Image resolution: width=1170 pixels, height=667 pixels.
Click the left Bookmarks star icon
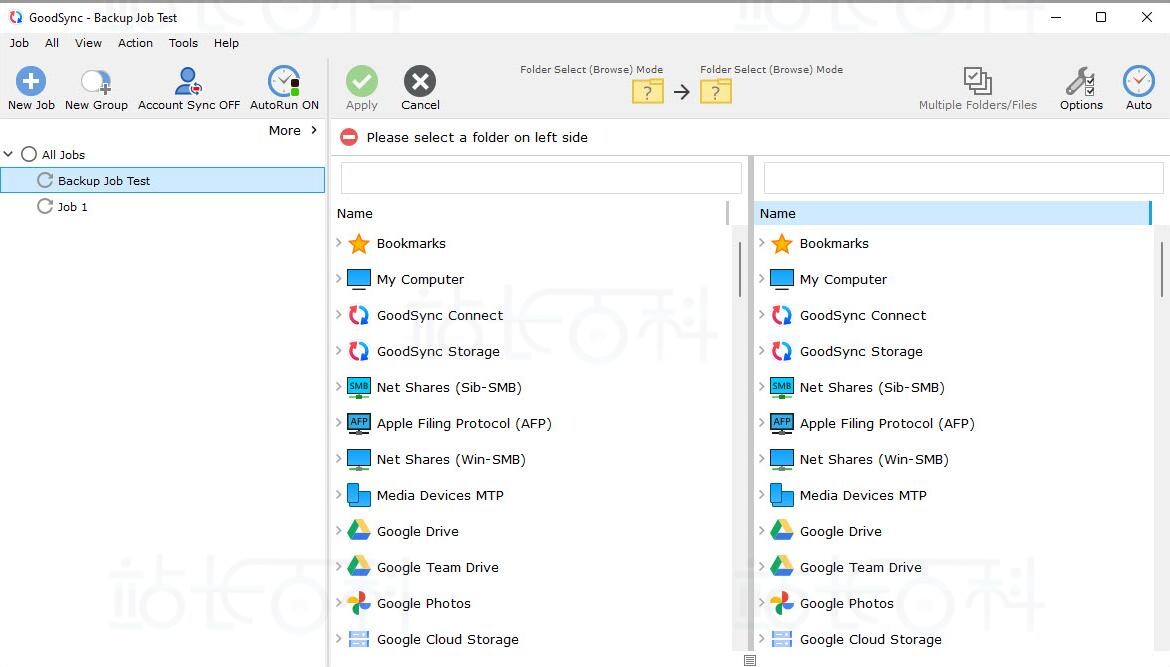[x=359, y=243]
